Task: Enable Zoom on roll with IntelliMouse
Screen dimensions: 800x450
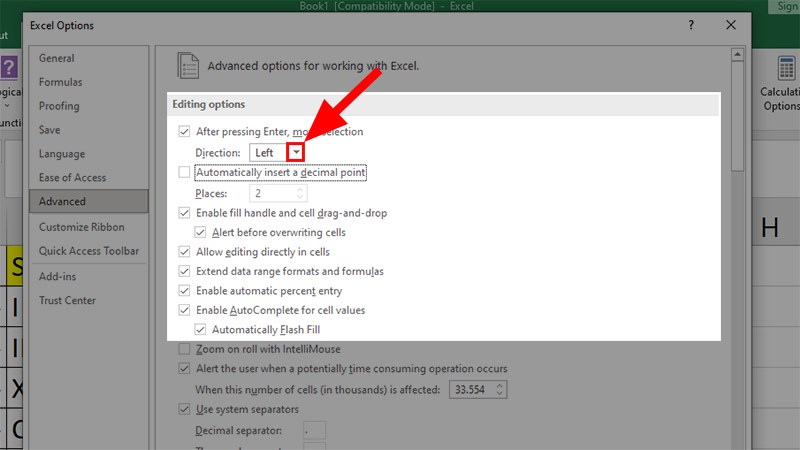Action: coord(184,349)
